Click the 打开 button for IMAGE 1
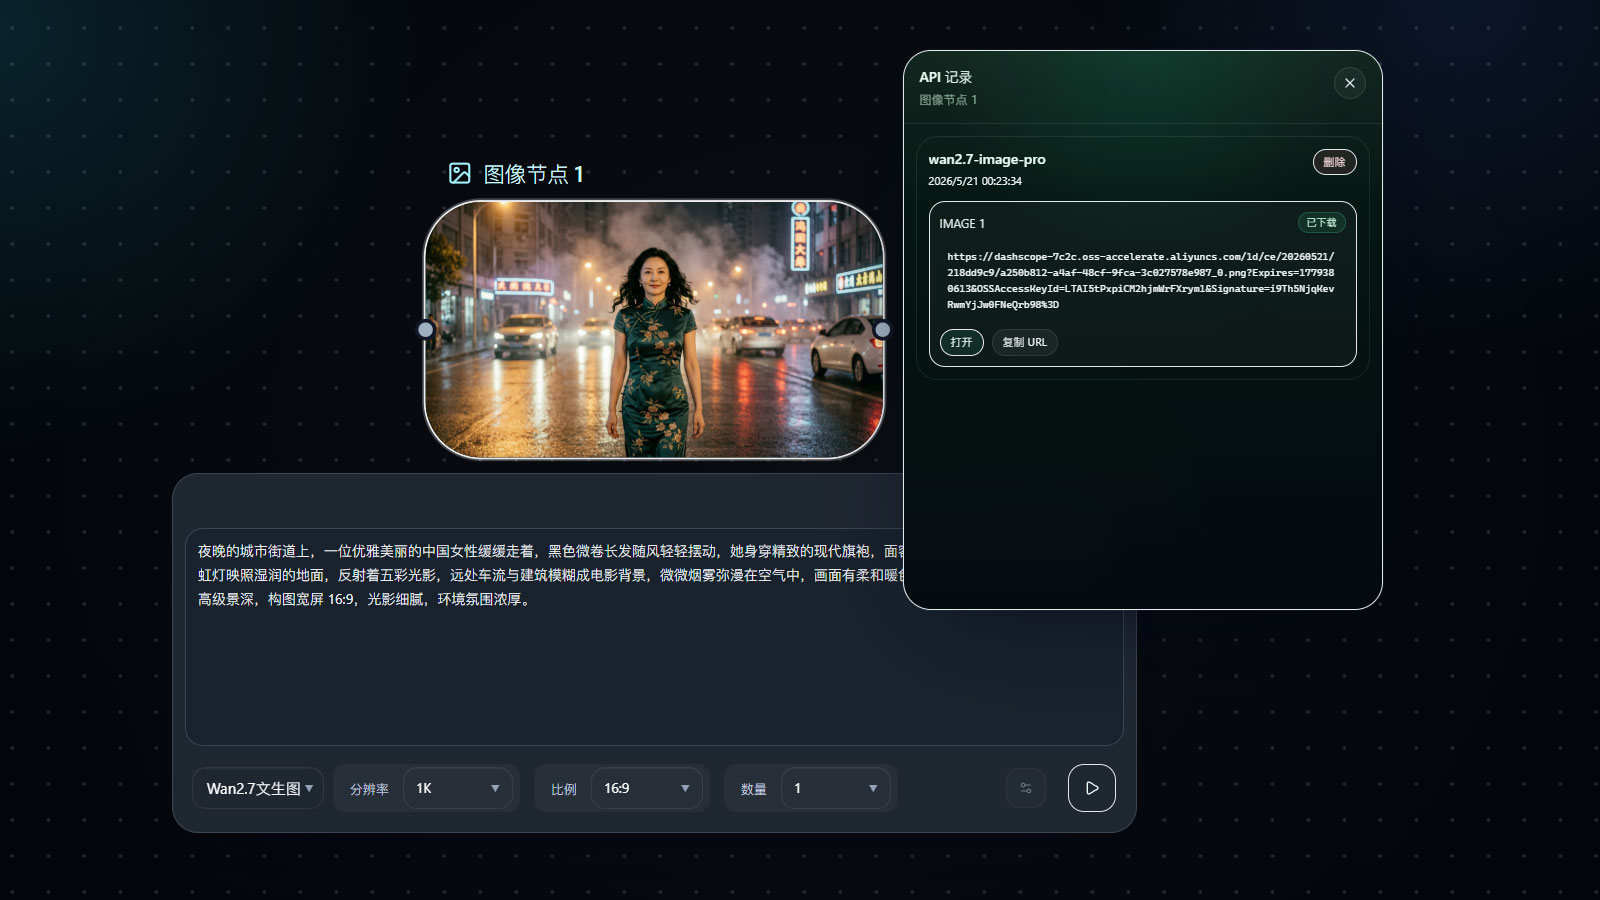This screenshot has width=1600, height=900. pos(961,342)
